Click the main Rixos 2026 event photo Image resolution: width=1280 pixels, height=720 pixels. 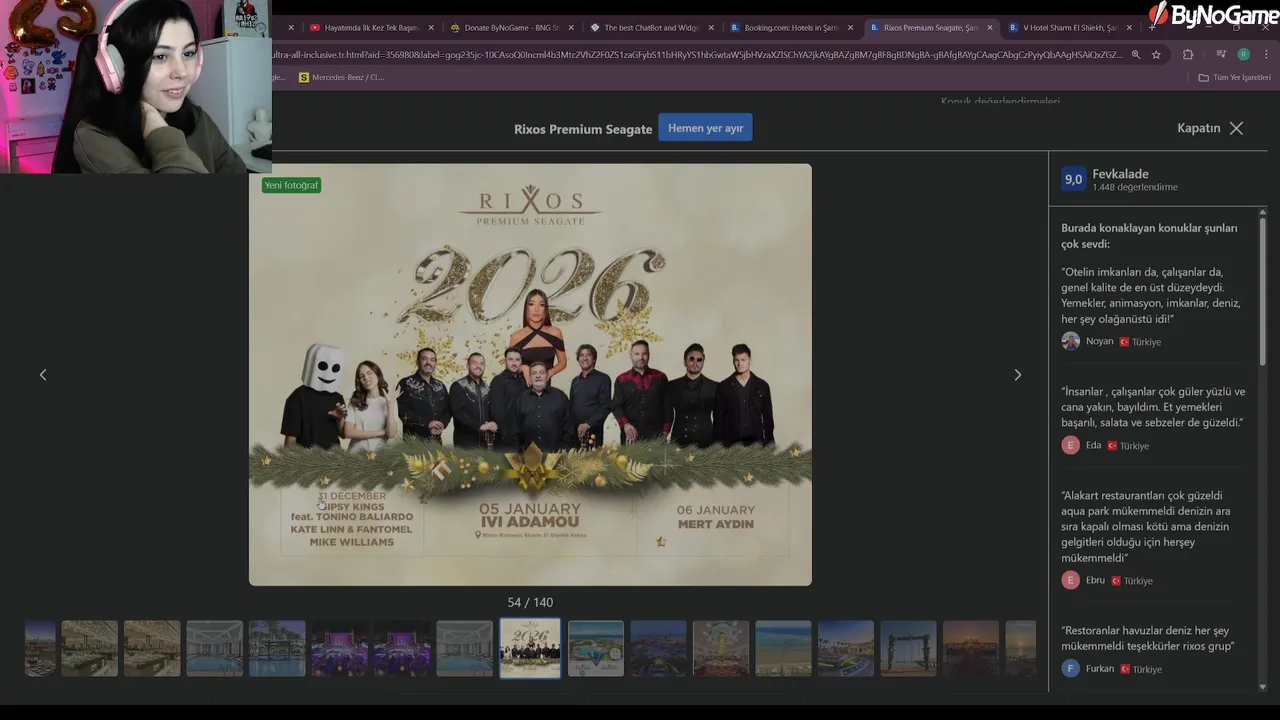click(530, 375)
